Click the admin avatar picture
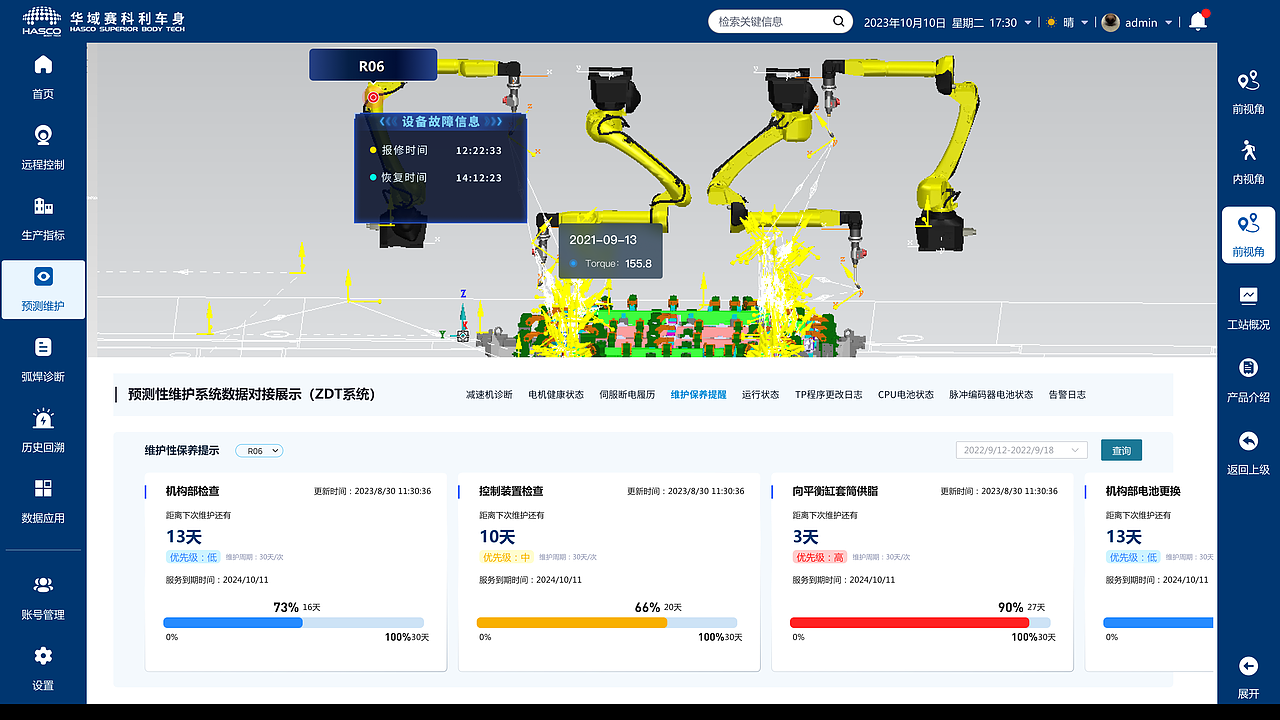 coord(1110,22)
